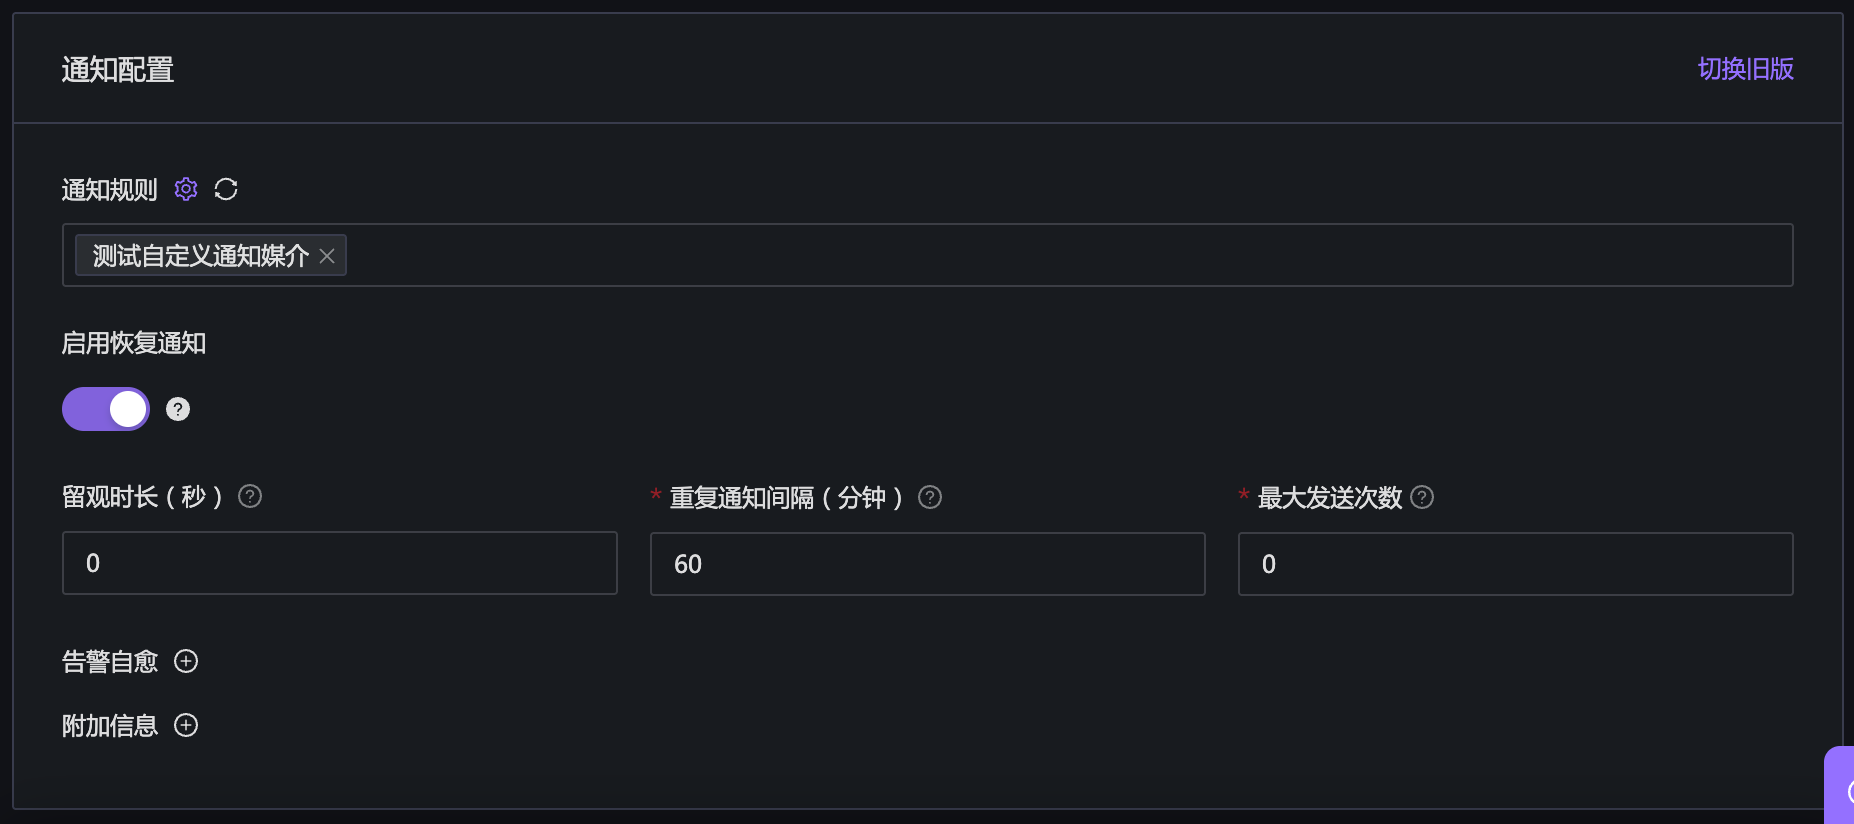Focus the 最大发送次数 input field
1854x824 pixels.
[1515, 564]
